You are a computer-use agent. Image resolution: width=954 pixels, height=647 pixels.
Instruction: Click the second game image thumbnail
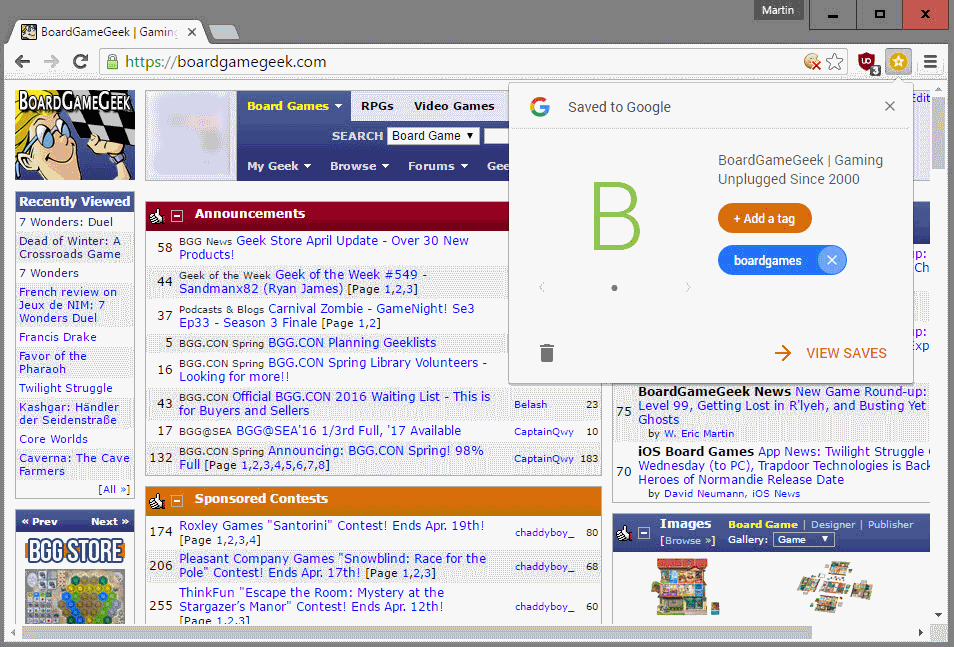point(835,586)
